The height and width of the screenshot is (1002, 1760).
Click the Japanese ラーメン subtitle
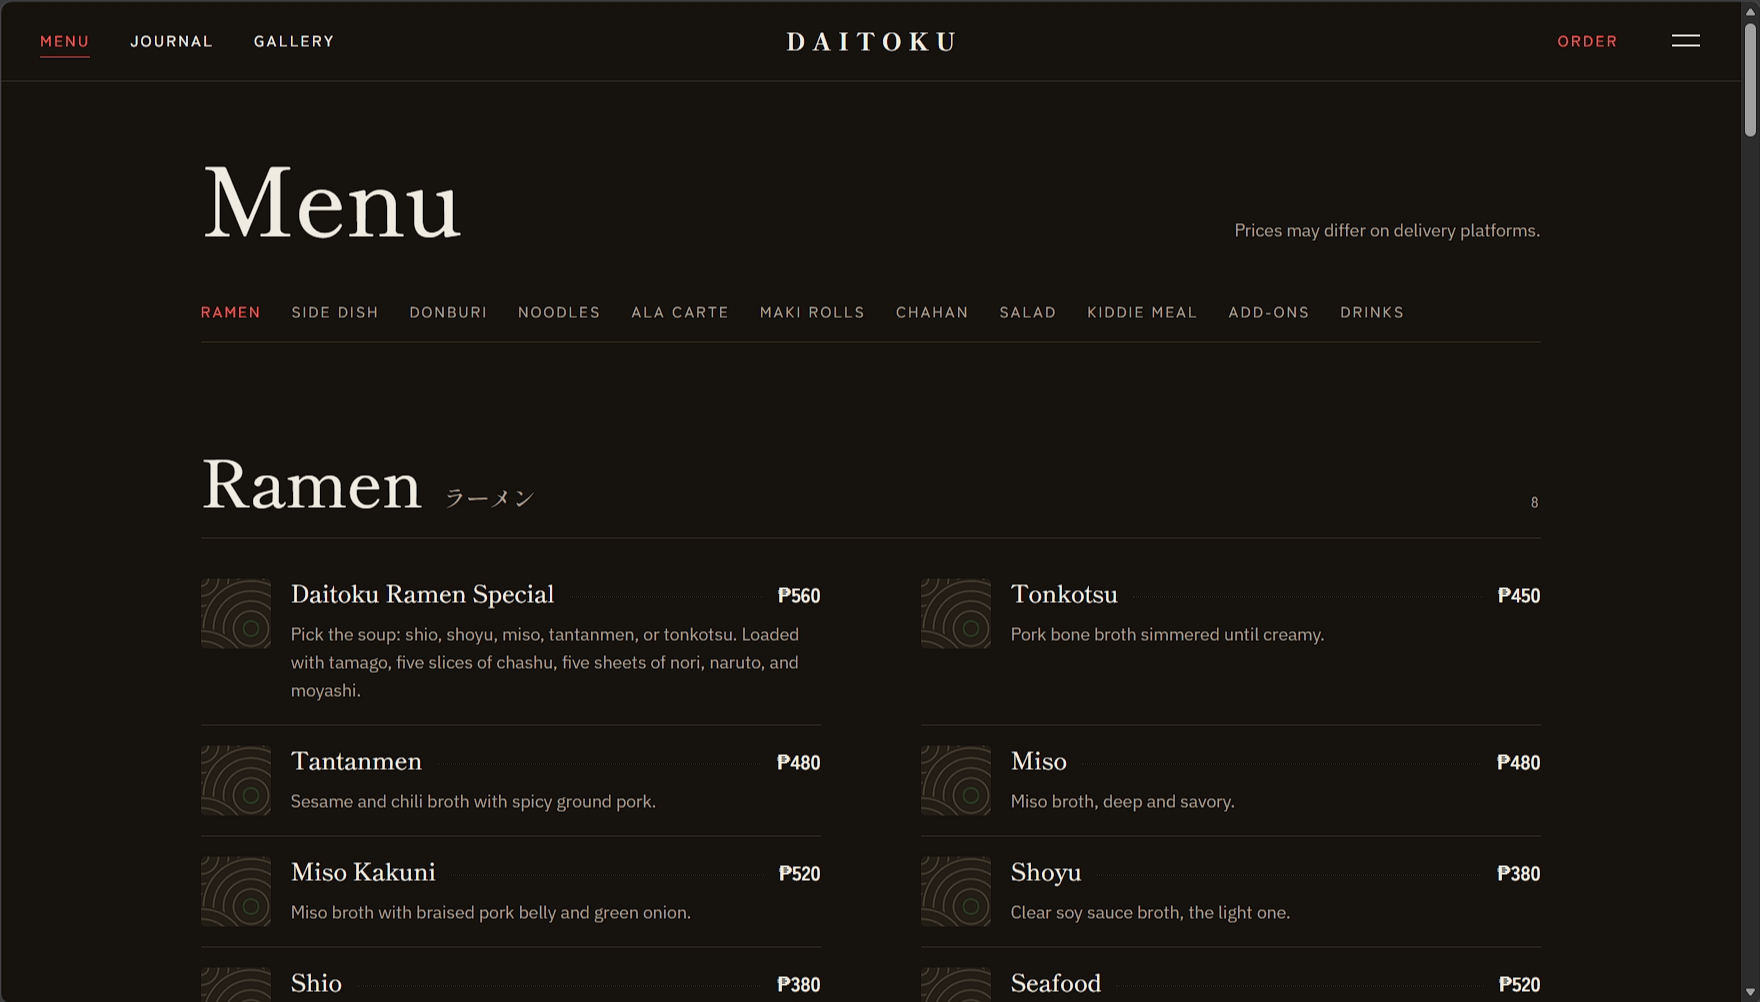490,498
